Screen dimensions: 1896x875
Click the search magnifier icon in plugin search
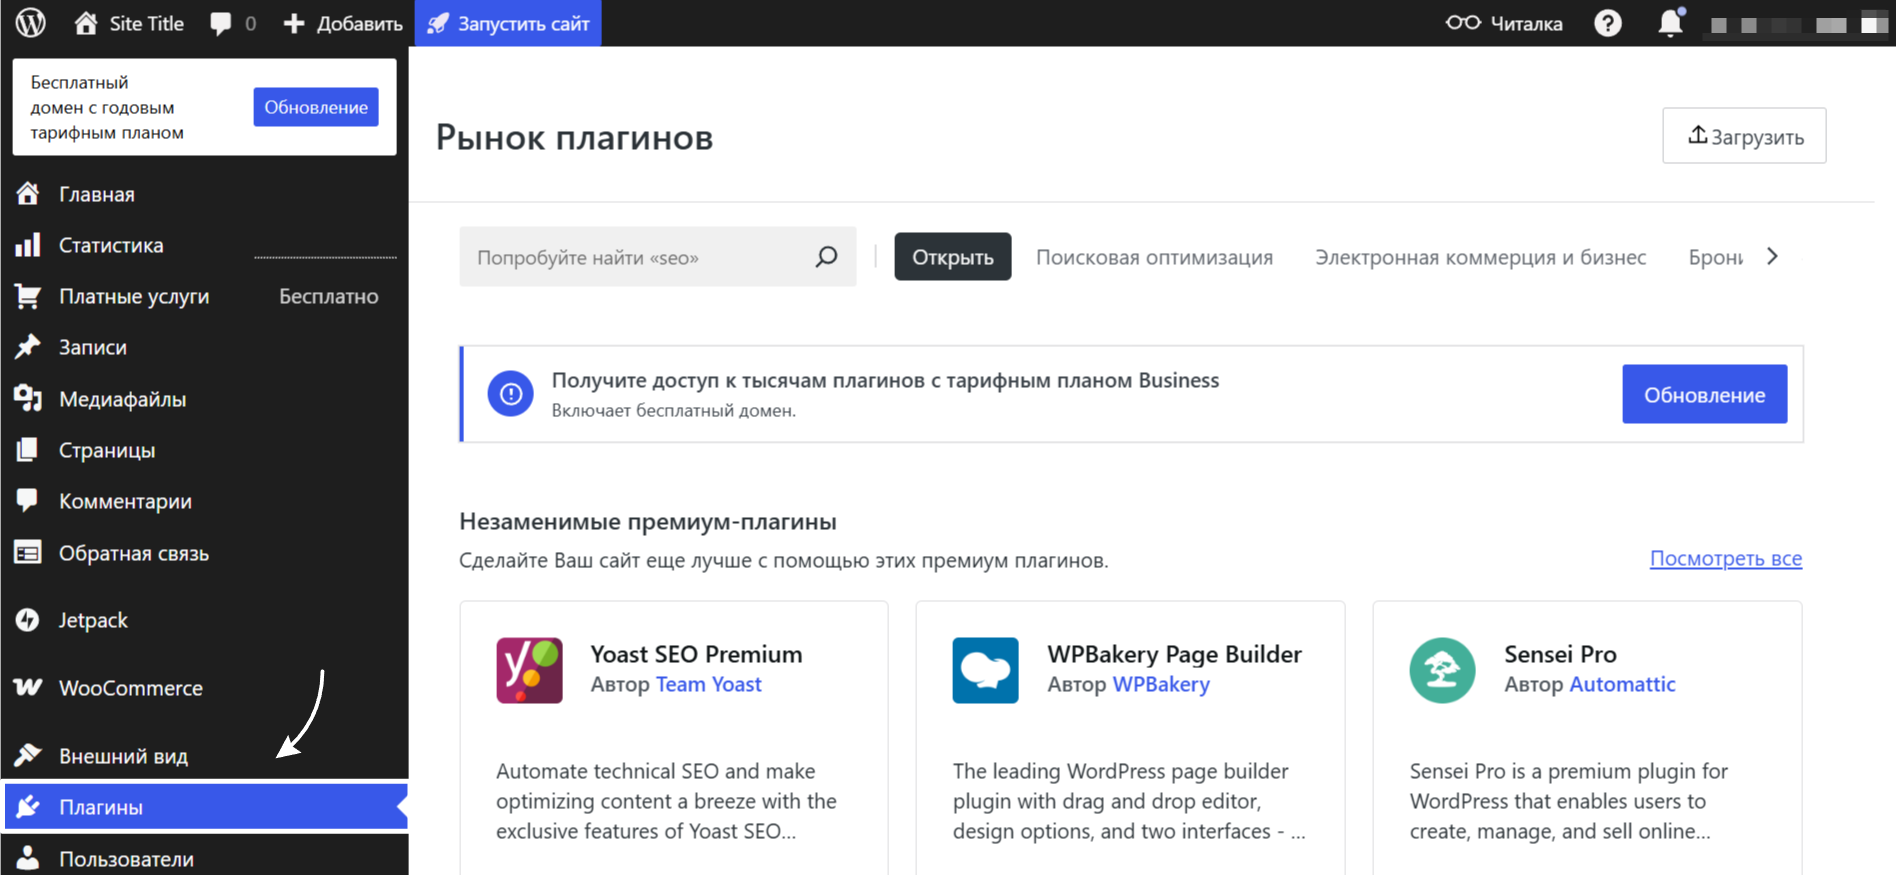click(x=826, y=257)
